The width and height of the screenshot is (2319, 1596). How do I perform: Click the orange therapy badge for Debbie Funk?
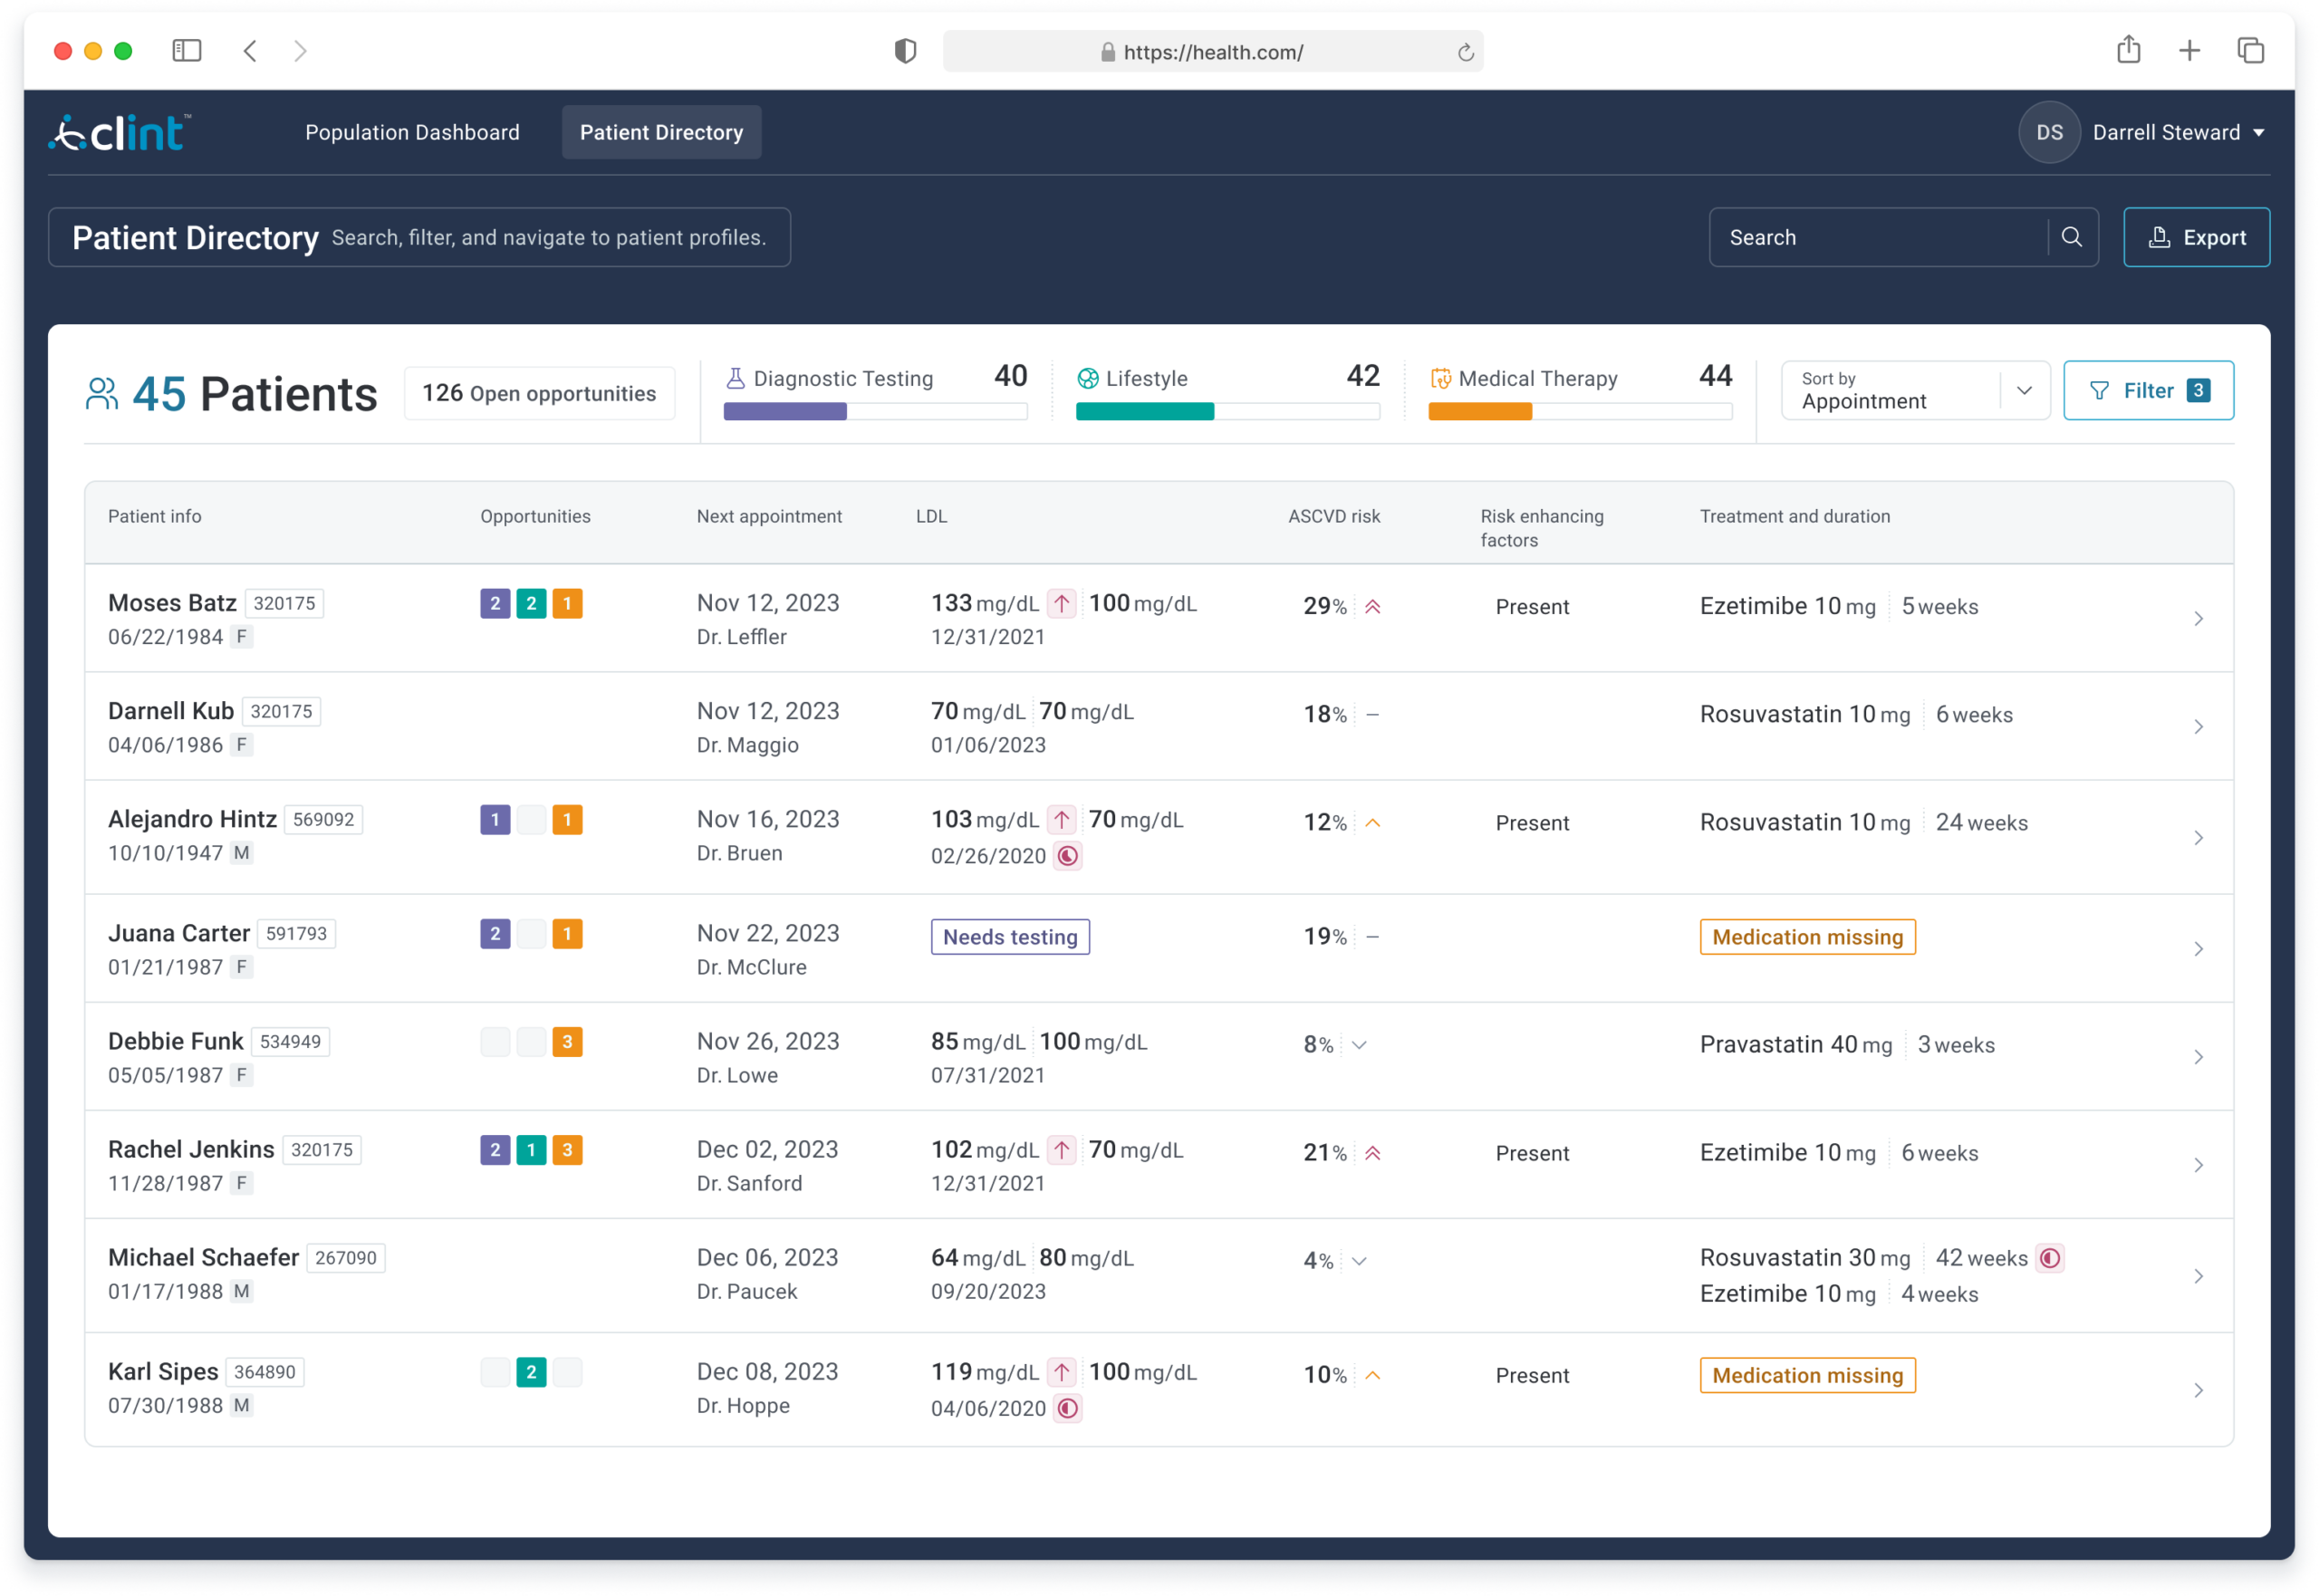[567, 1042]
